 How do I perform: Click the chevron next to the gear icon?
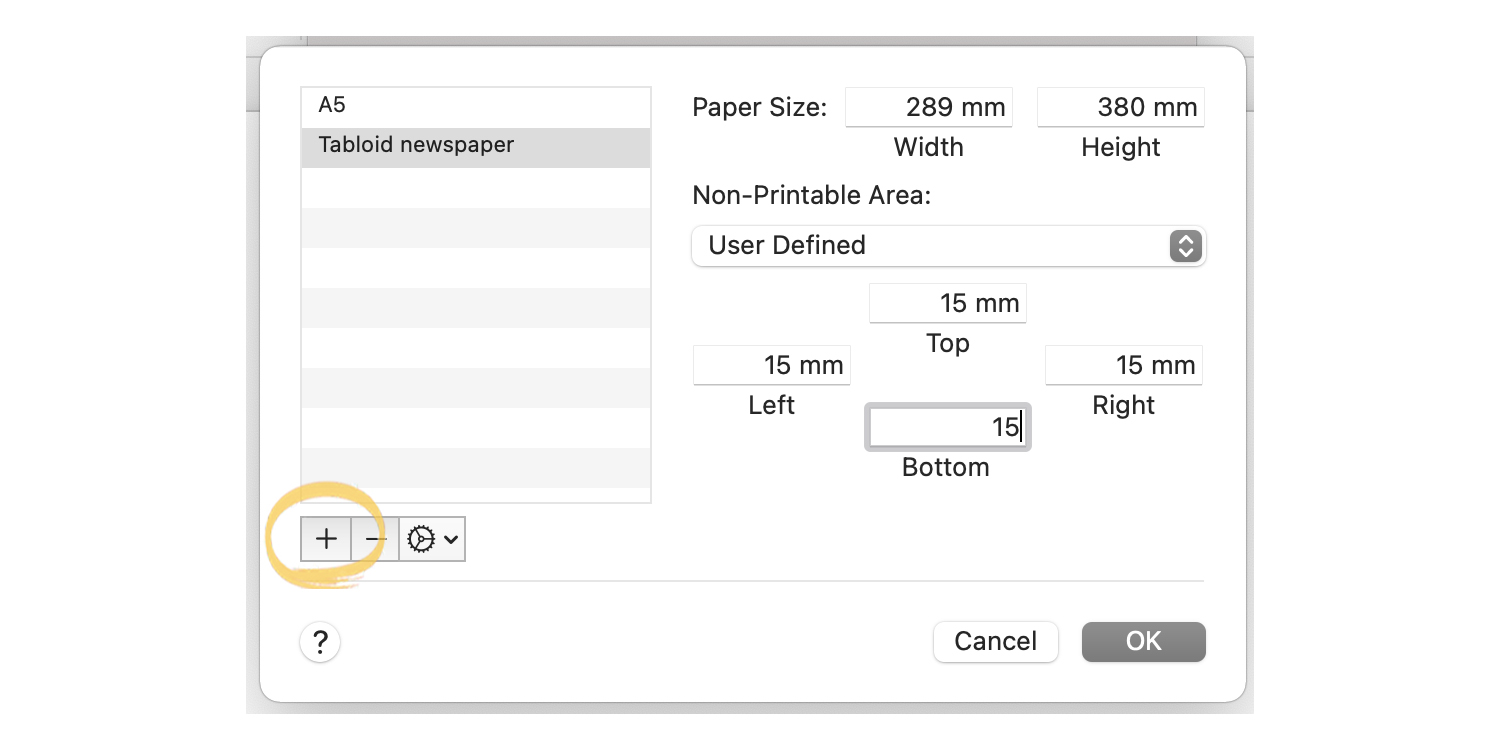coord(450,538)
